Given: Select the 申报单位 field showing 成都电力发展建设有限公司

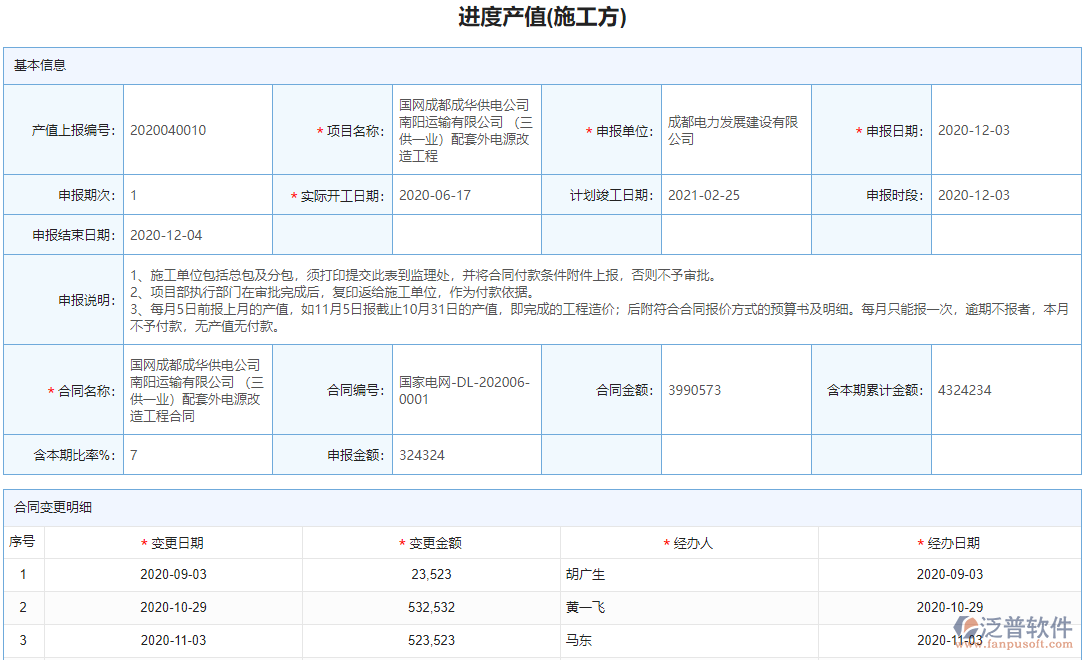Looking at the screenshot, I should pos(735,130).
